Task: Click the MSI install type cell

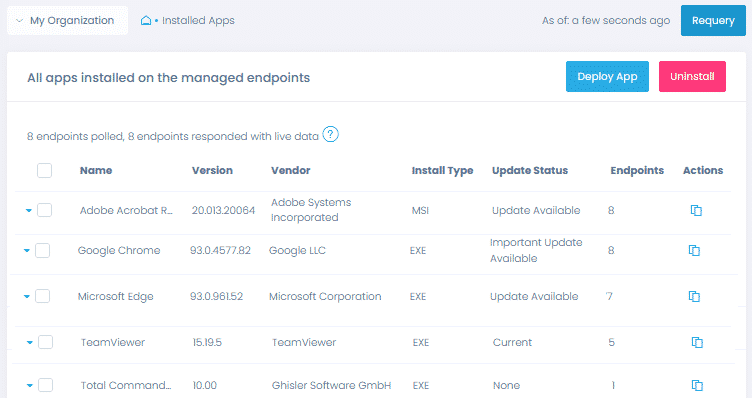Action: click(x=420, y=210)
